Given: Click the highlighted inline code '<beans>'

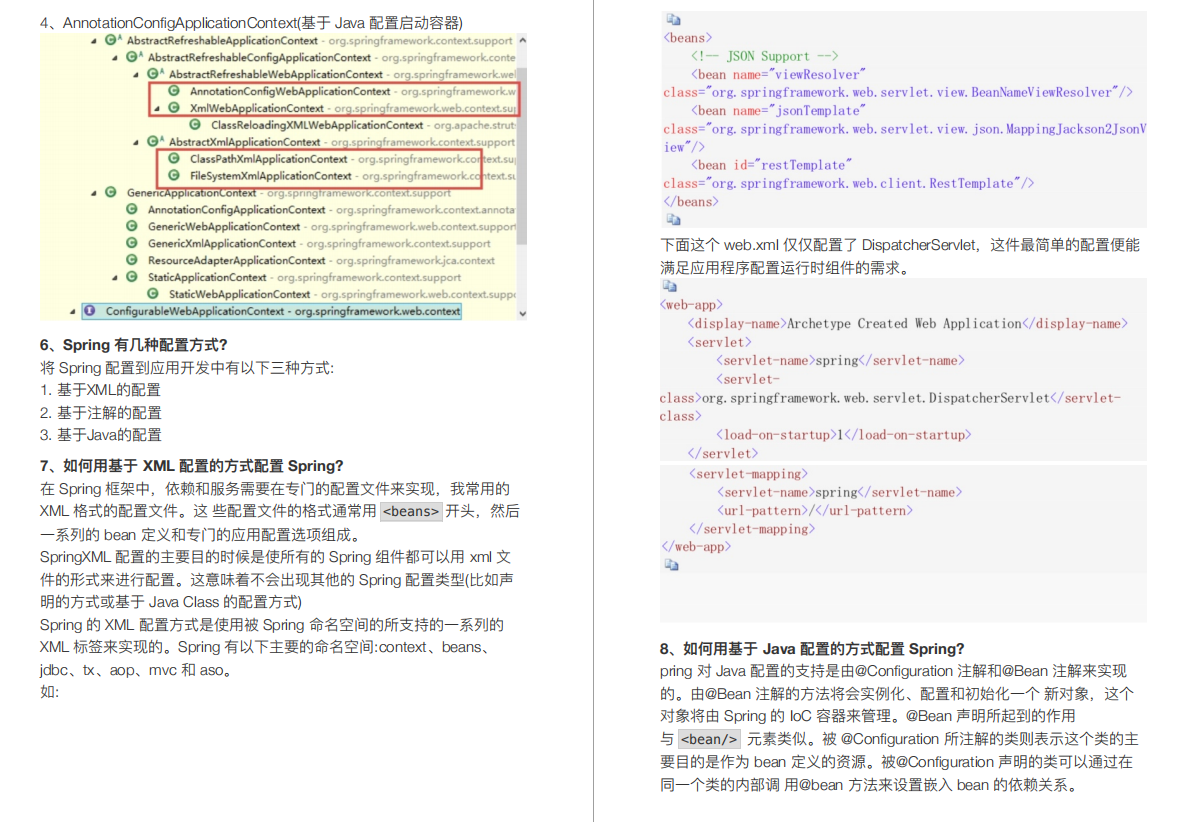Looking at the screenshot, I should pos(411,511).
